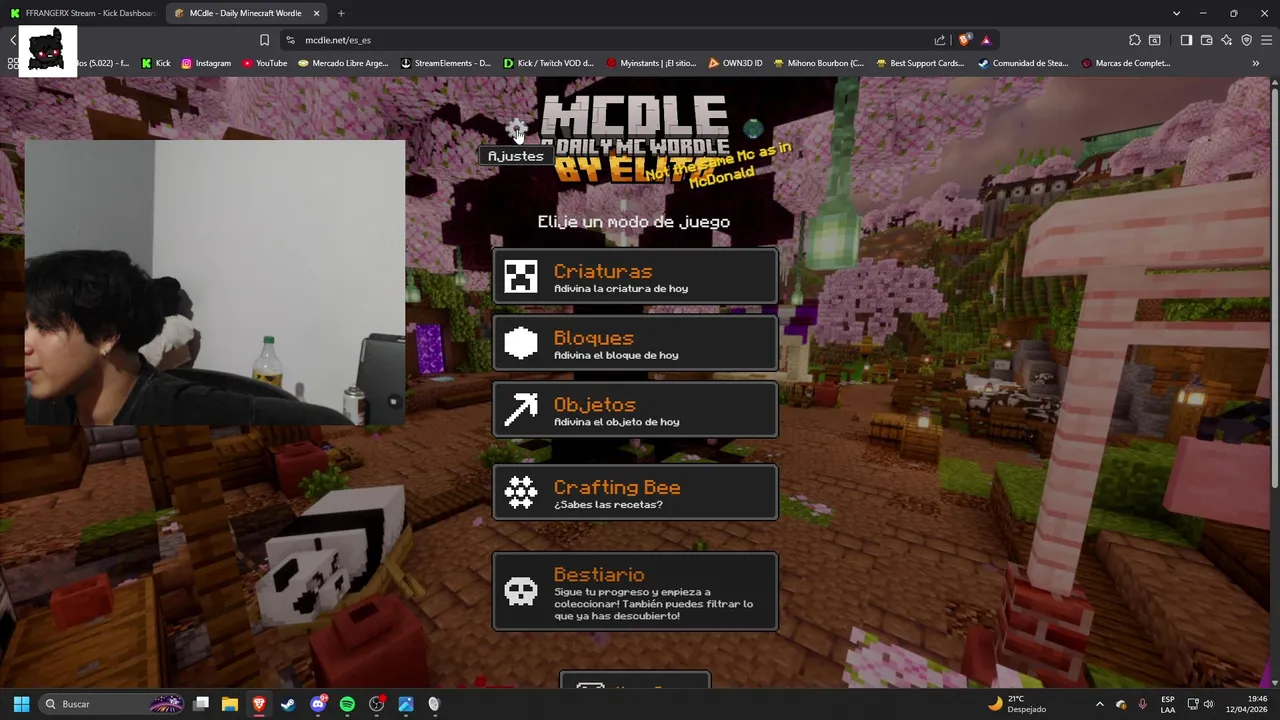1280x720 pixels.
Task: Open the Kick bookmark
Action: click(156, 63)
